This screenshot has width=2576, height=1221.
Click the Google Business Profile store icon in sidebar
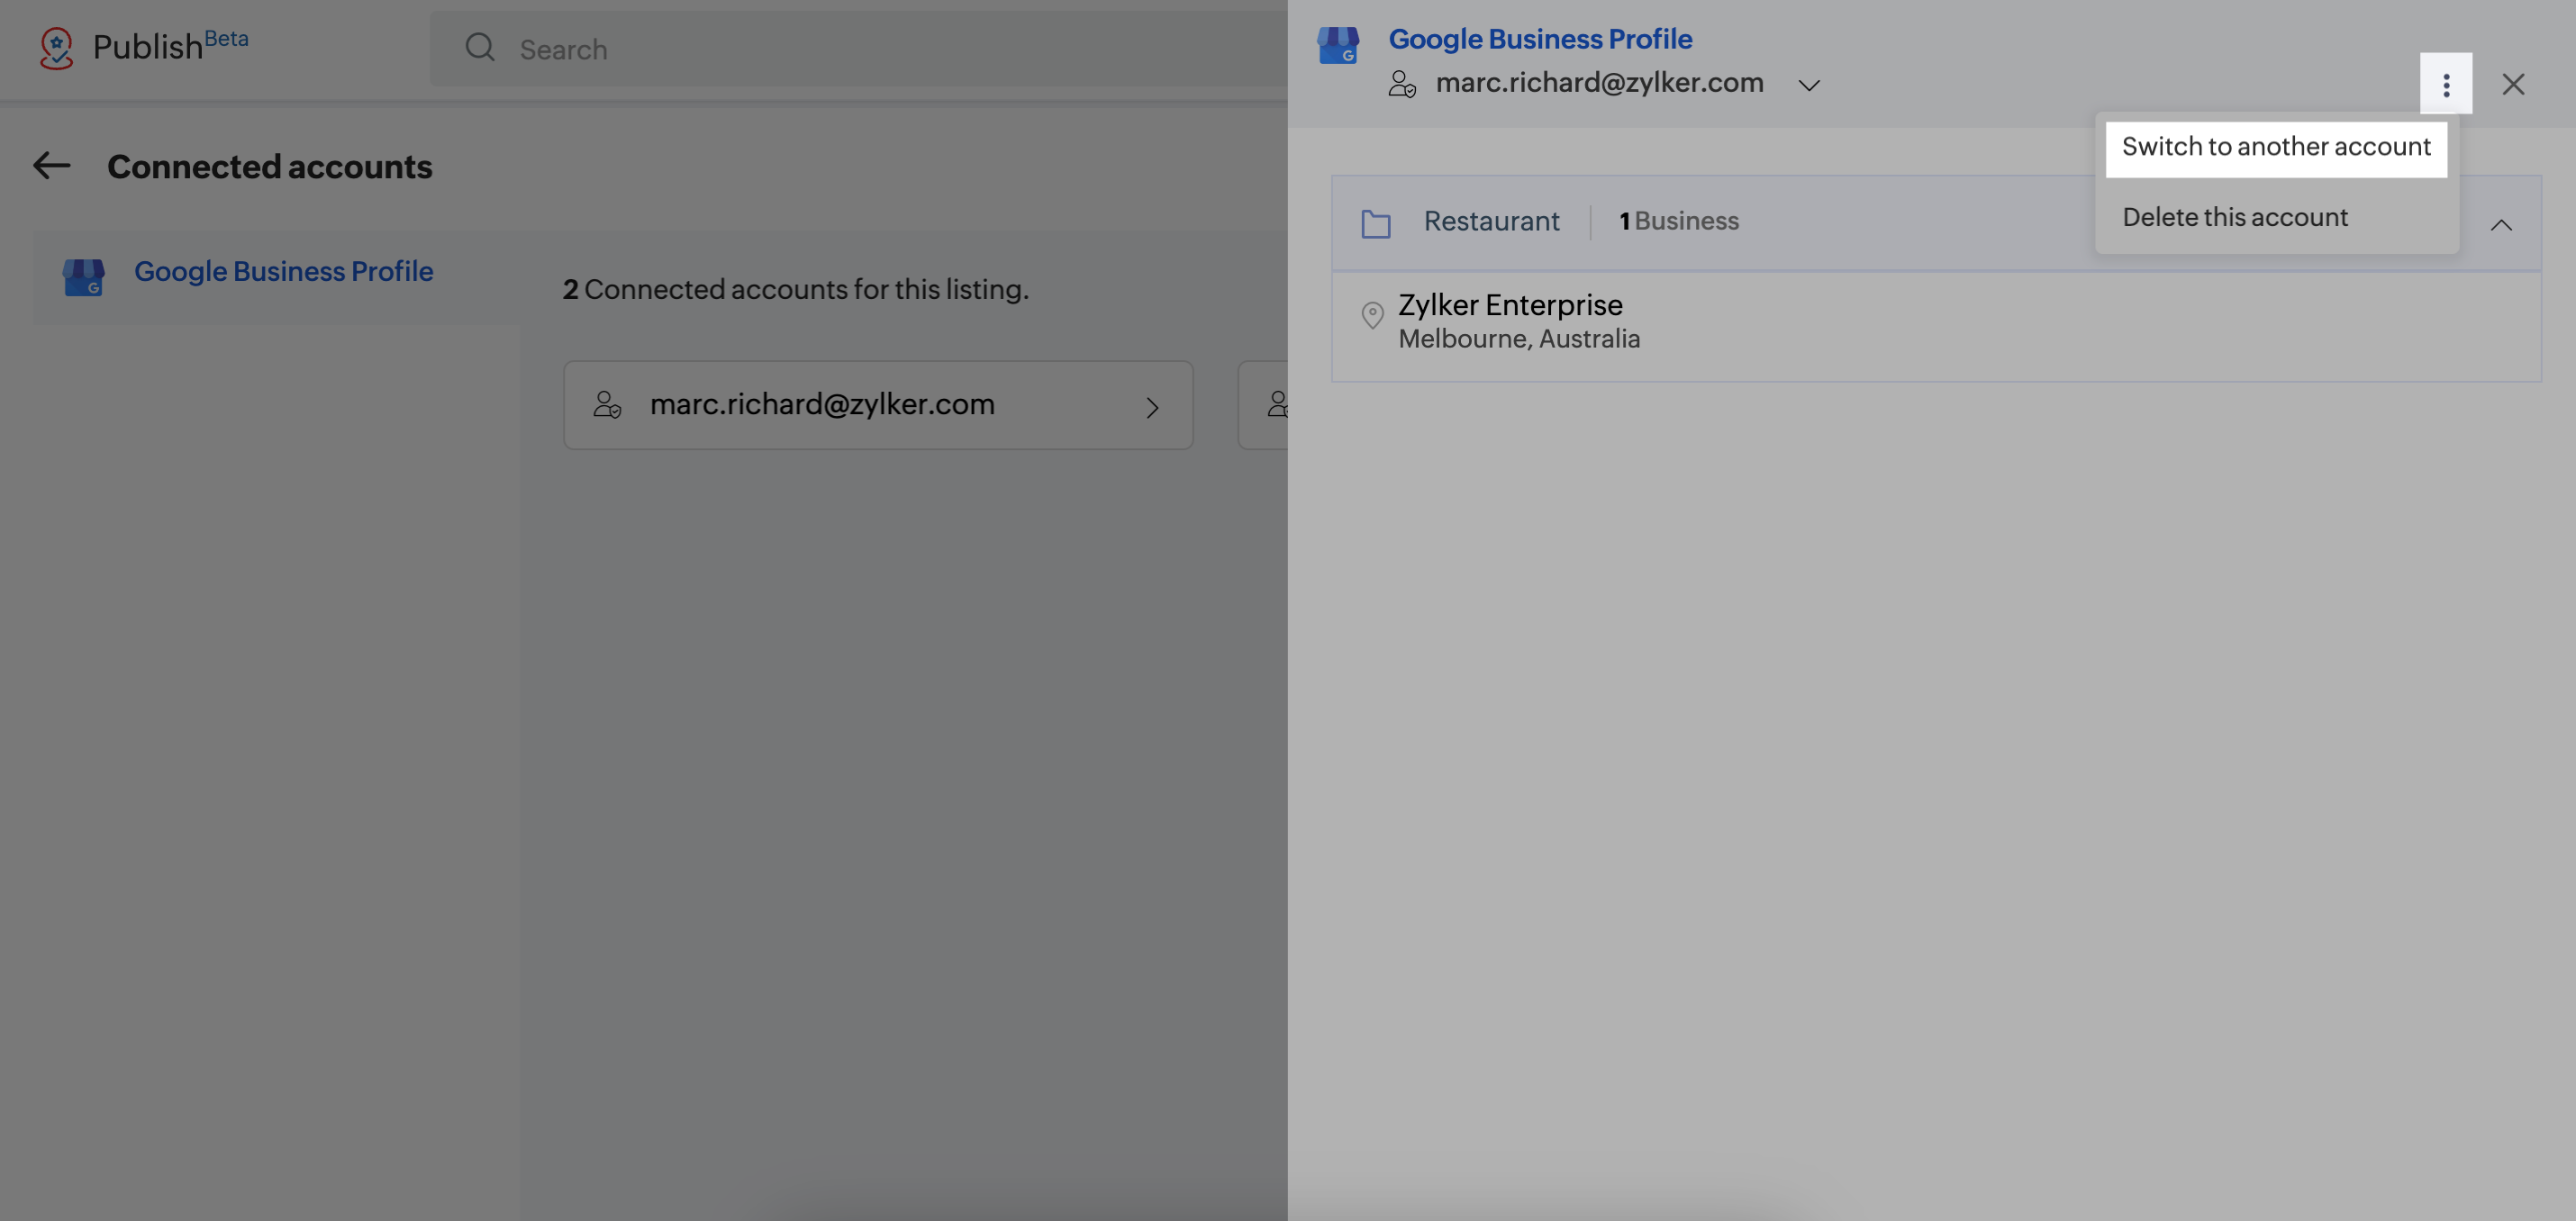(84, 276)
